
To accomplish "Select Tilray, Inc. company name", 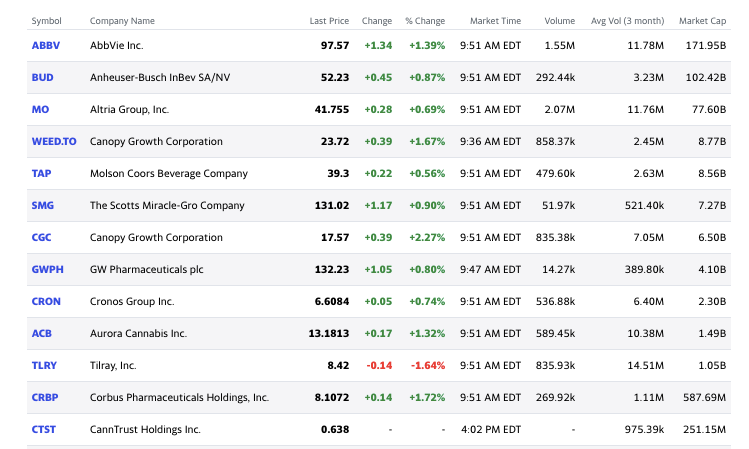I will point(113,365).
